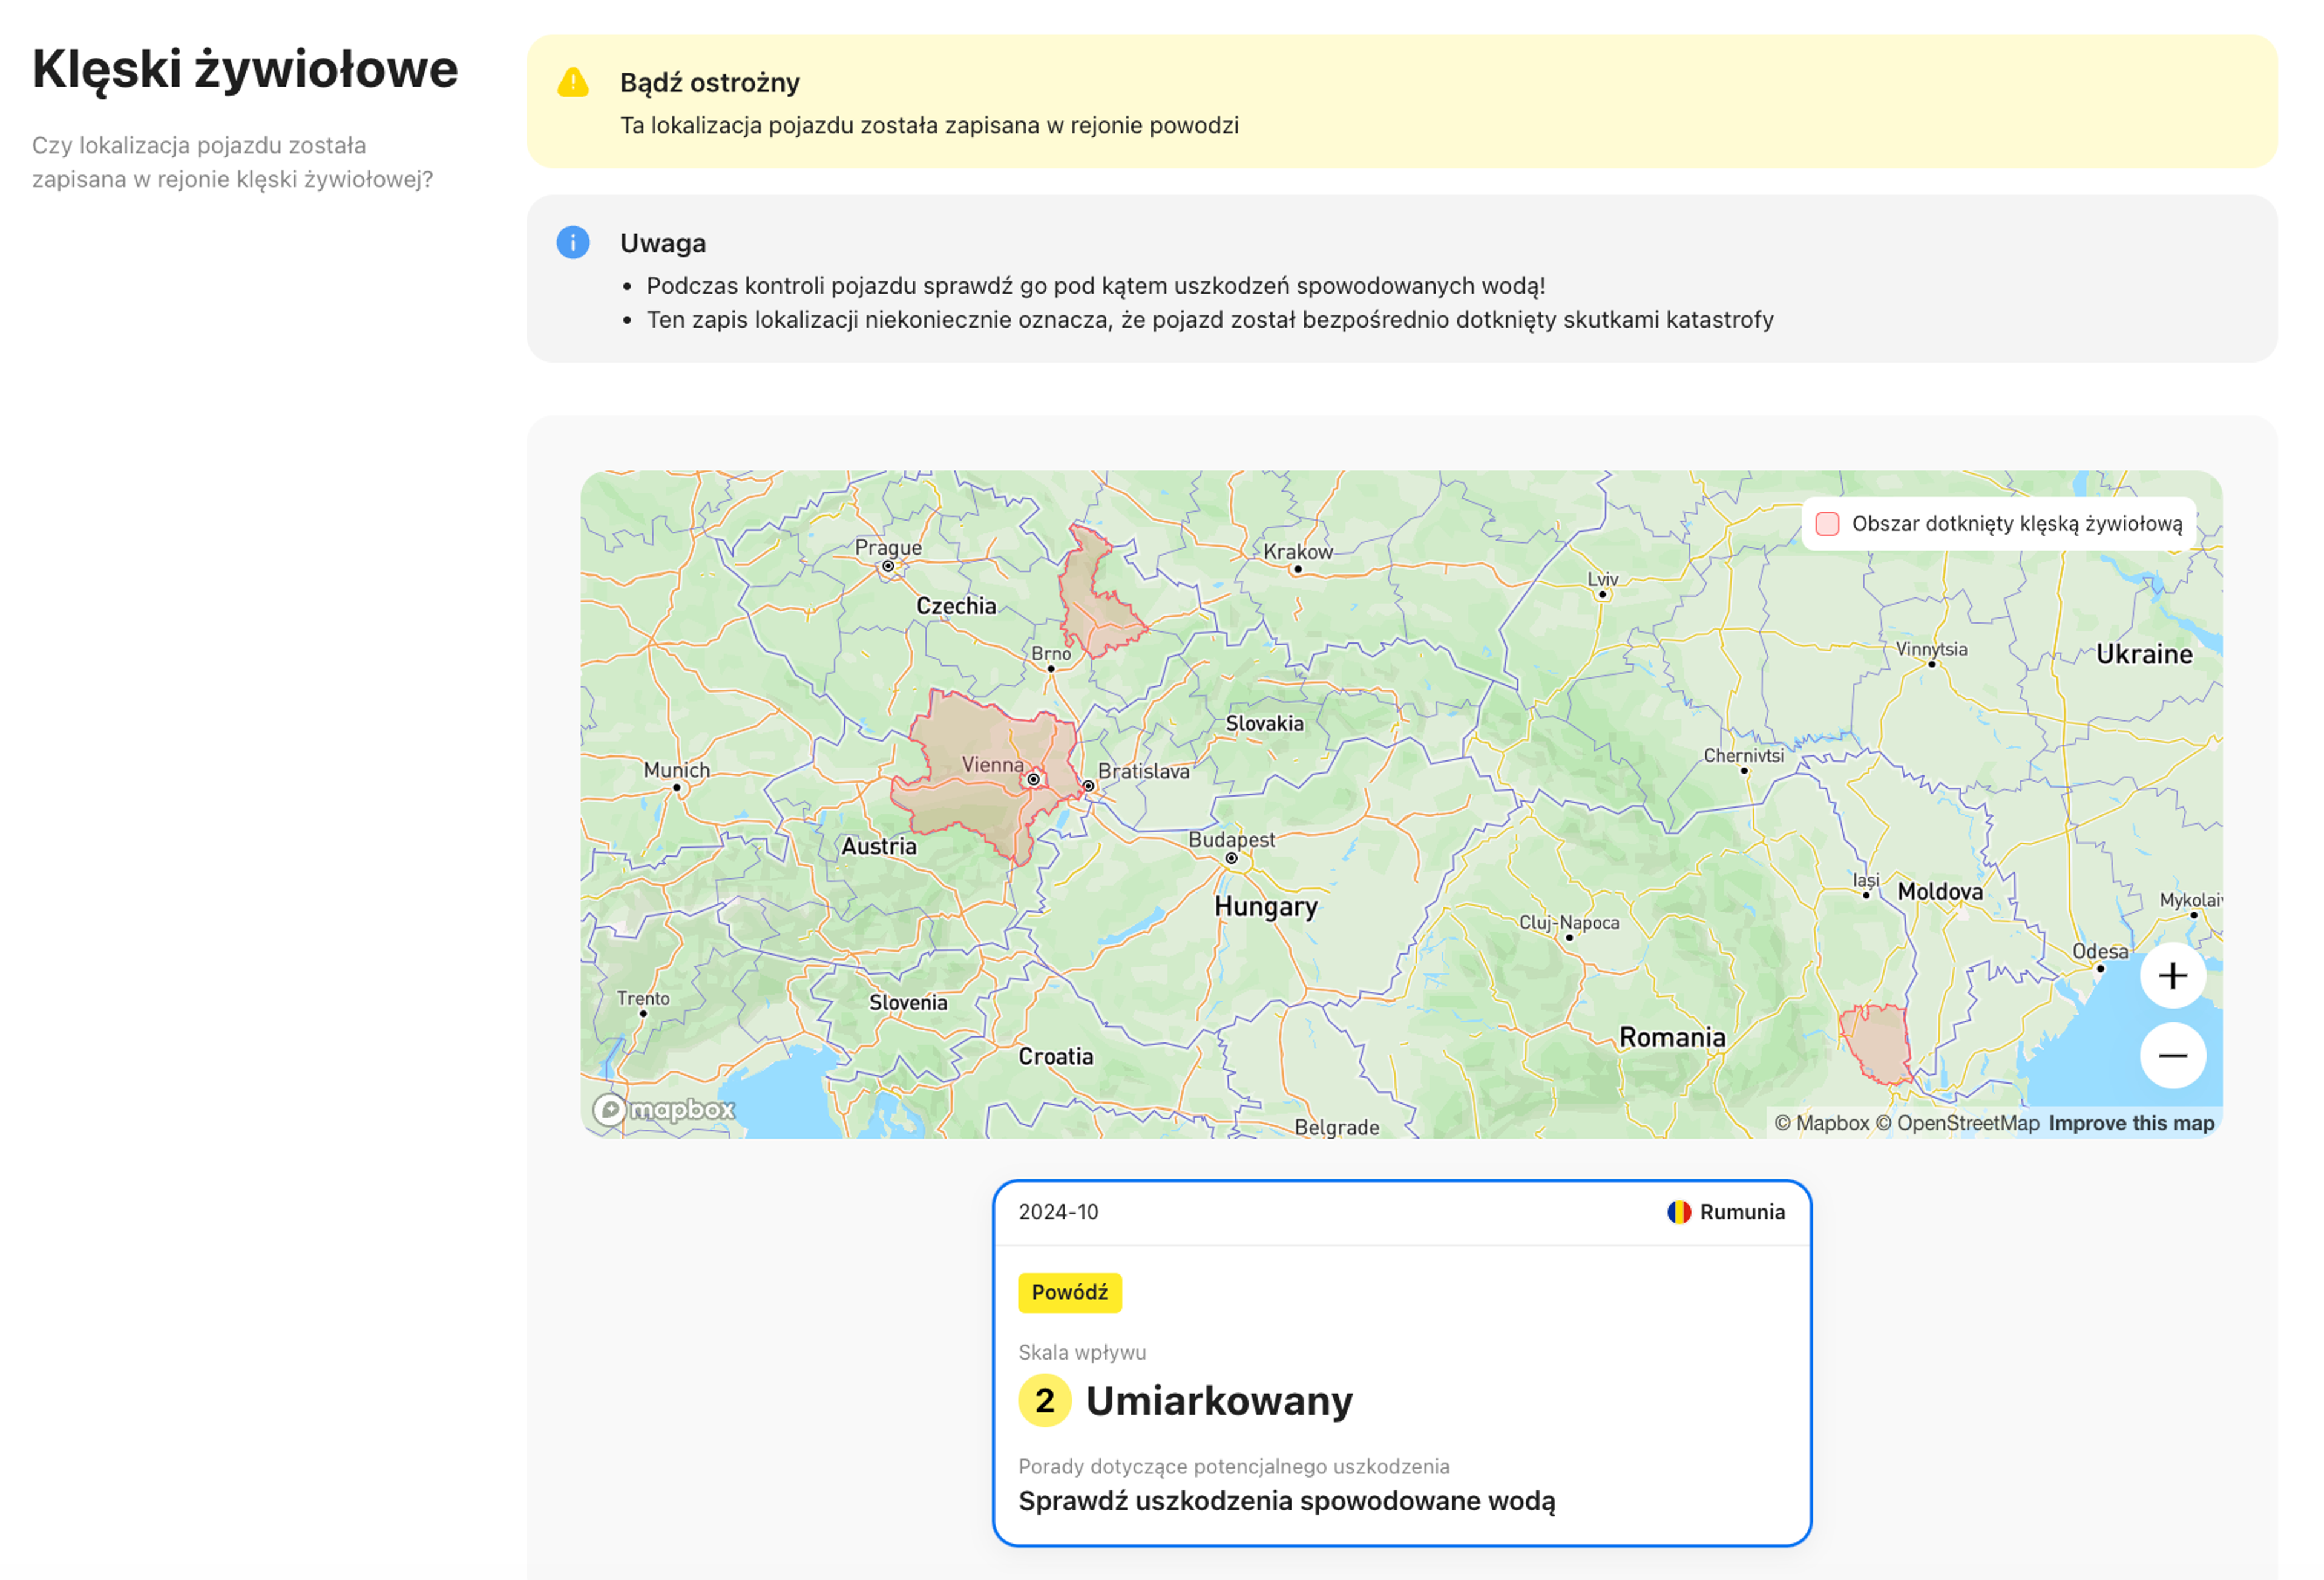Click the yellow warning triangle icon

[x=572, y=82]
